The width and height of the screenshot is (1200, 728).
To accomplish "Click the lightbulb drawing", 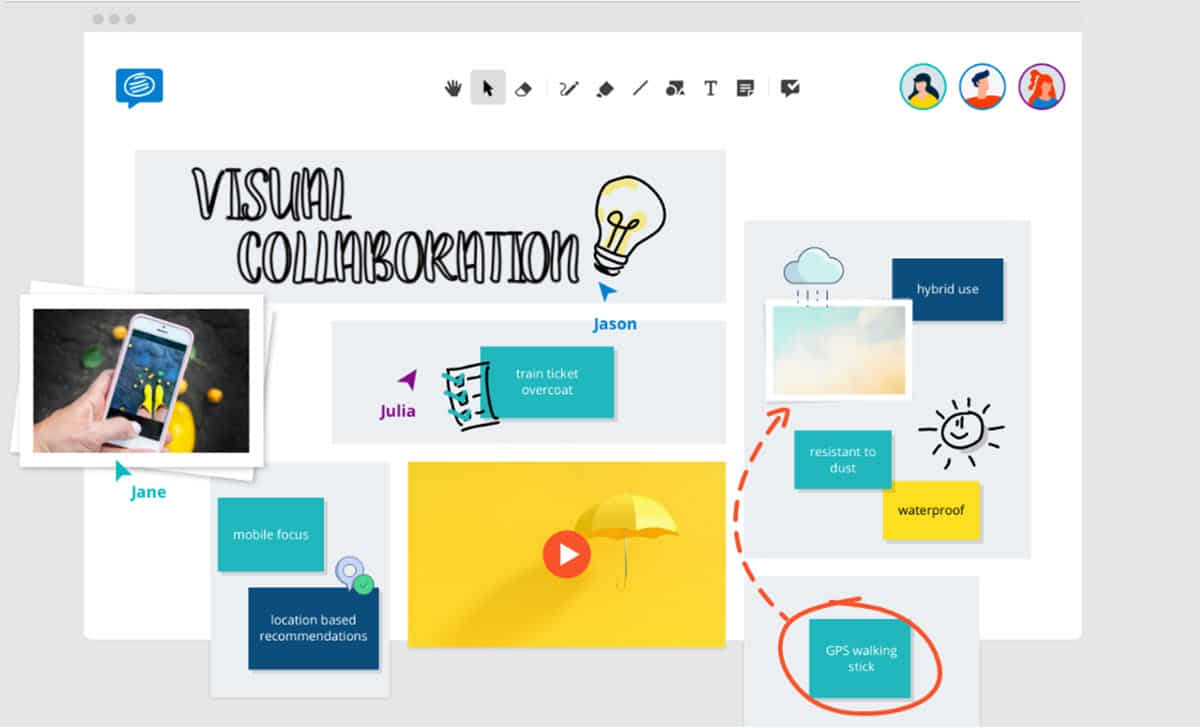I will (x=628, y=225).
